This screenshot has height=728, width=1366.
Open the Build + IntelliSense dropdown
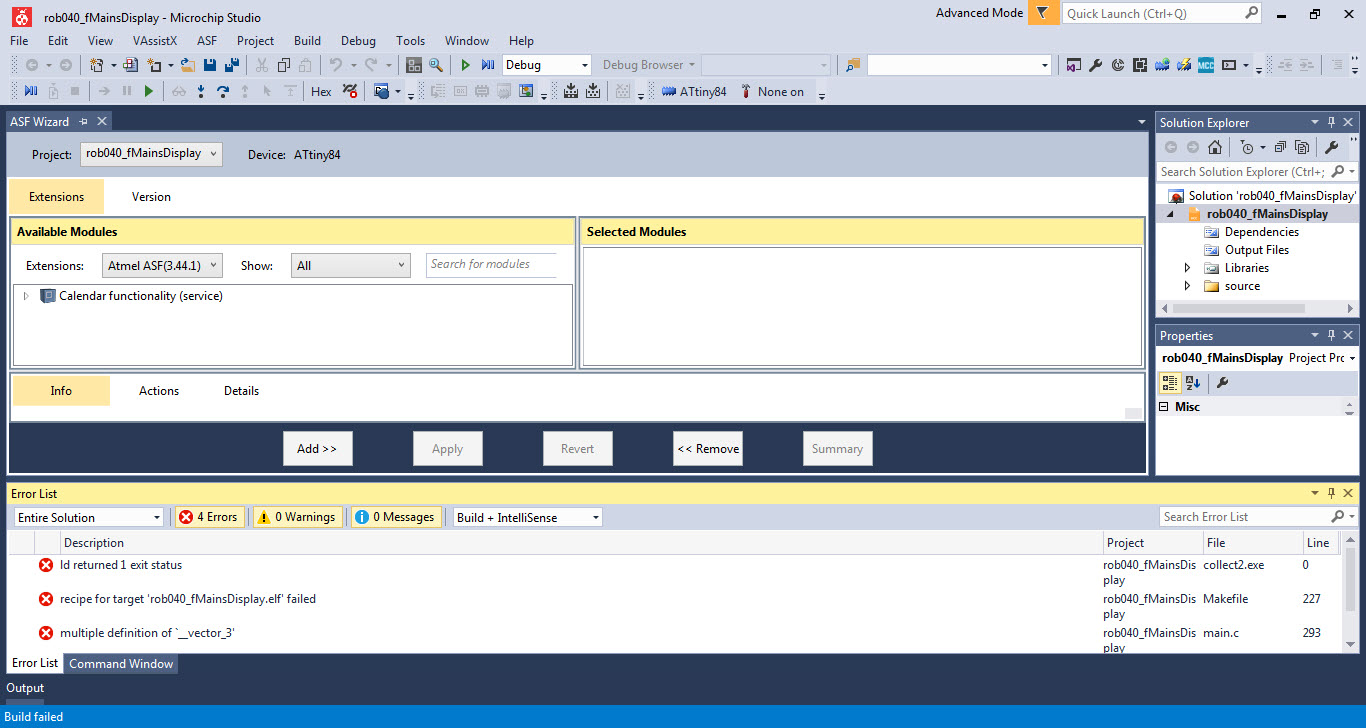[x=528, y=517]
